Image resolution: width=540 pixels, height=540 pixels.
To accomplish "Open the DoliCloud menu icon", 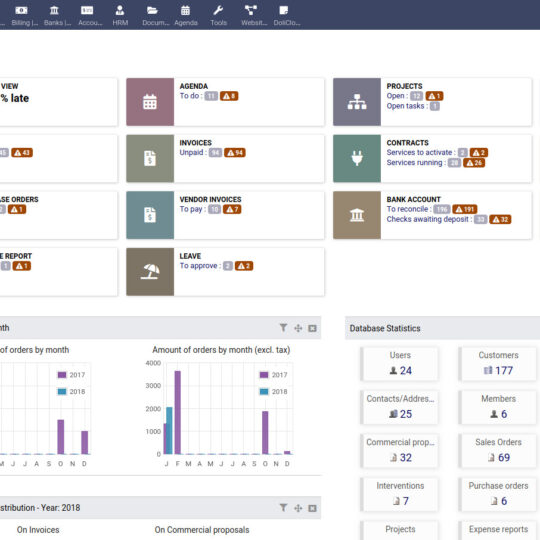I will (x=284, y=11).
